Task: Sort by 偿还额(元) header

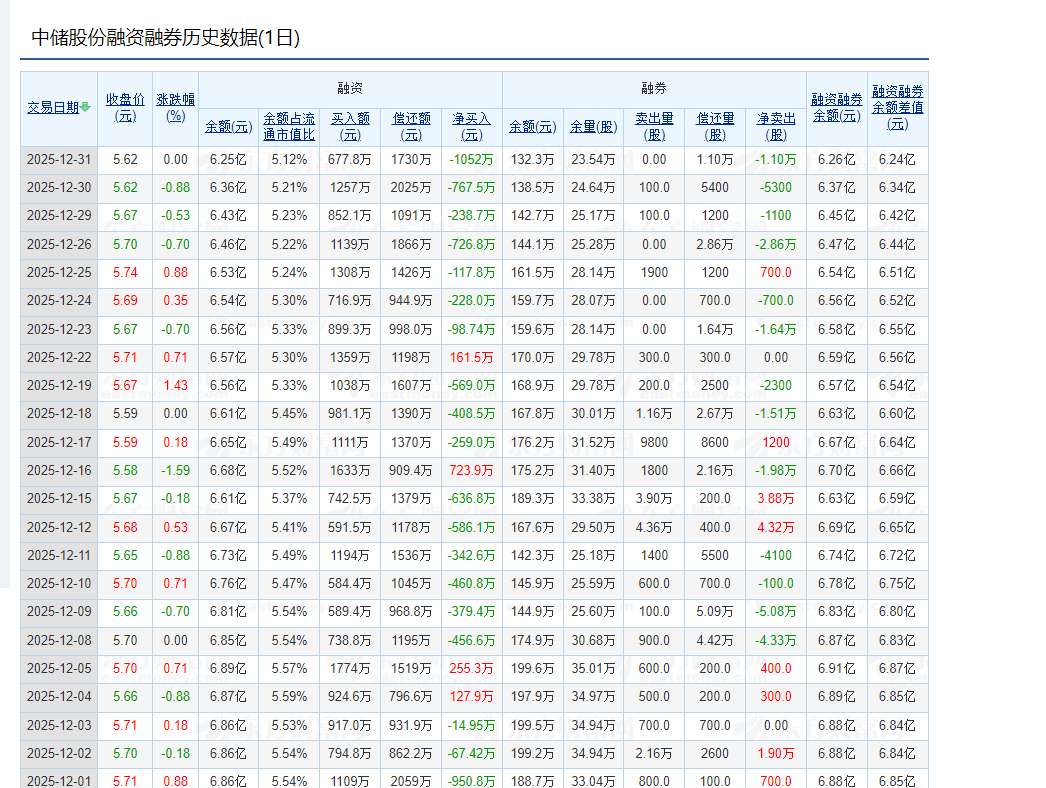Action: click(x=411, y=127)
